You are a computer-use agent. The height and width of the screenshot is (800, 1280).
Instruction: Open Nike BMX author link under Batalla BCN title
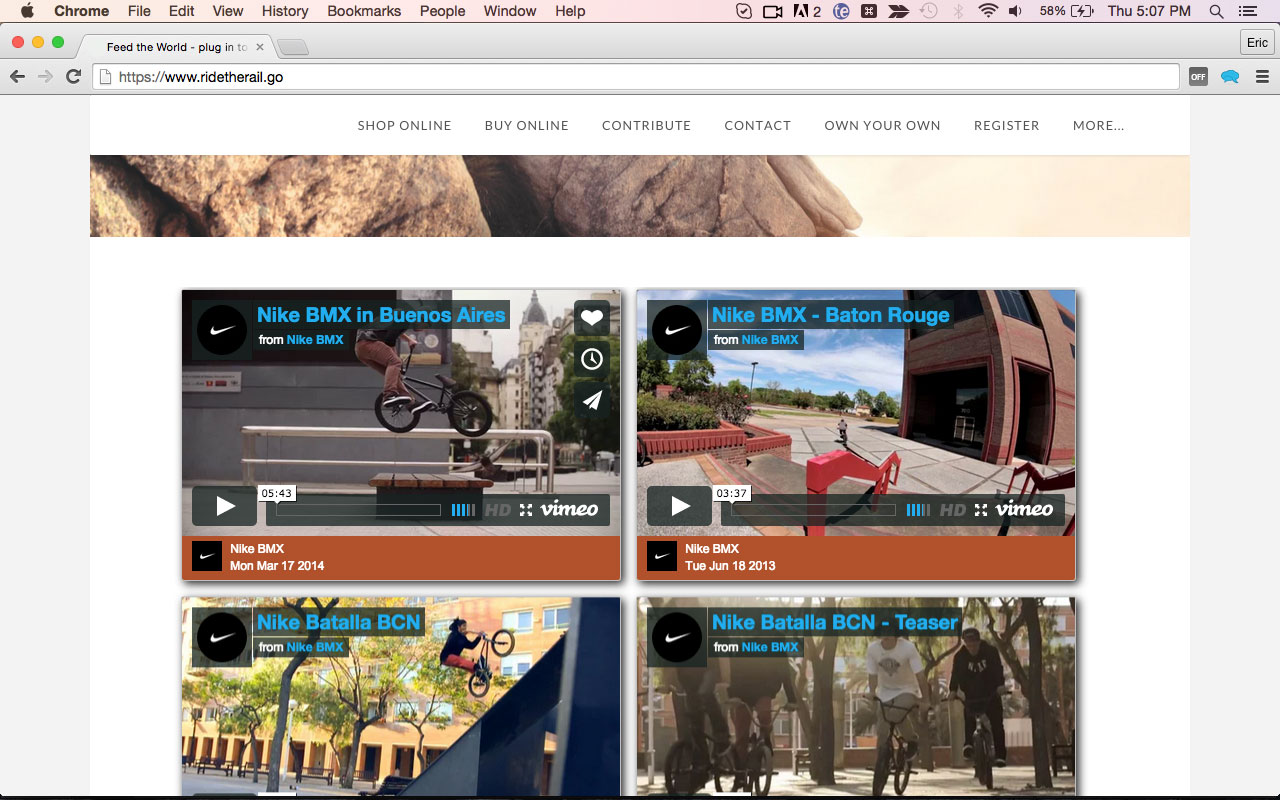pos(315,647)
